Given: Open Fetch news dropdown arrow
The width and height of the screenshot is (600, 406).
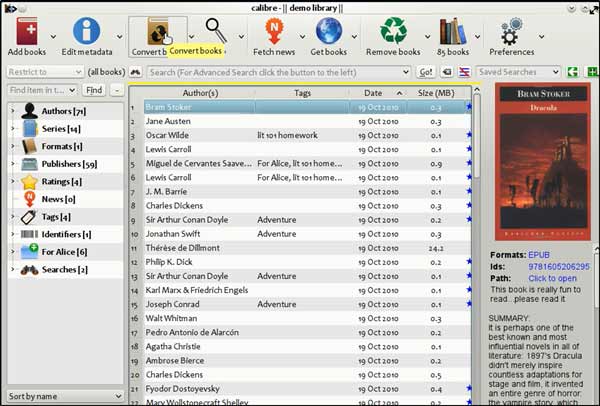Looking at the screenshot, I should [302, 37].
